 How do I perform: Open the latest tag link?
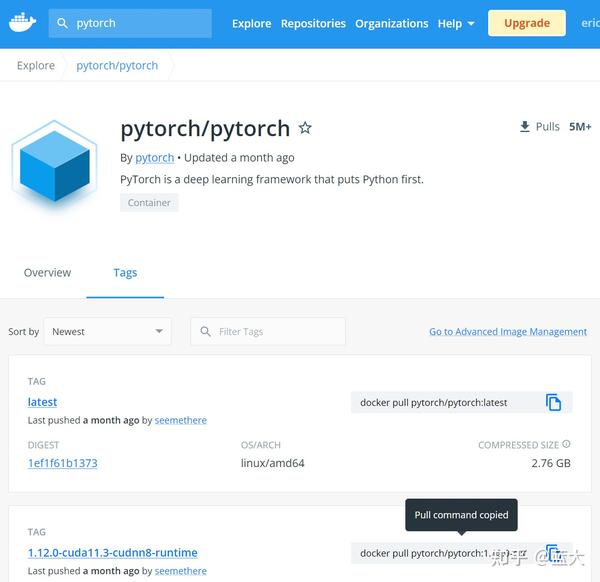click(42, 402)
